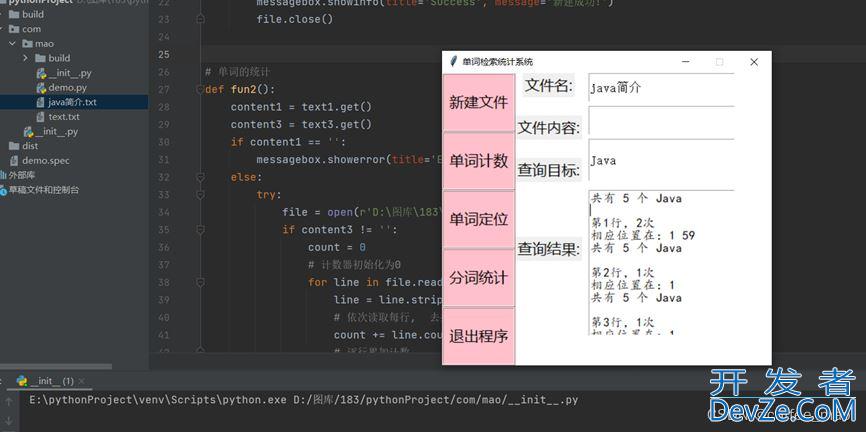
Task: Click the file icon next to demo.spec
Action: click(x=14, y=161)
